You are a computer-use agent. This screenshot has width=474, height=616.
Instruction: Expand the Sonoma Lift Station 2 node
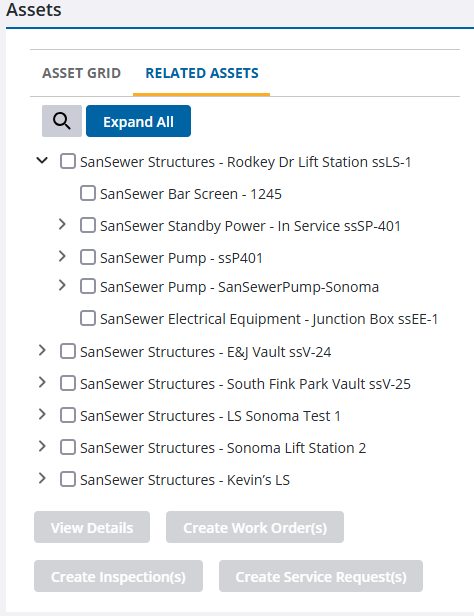coord(42,446)
